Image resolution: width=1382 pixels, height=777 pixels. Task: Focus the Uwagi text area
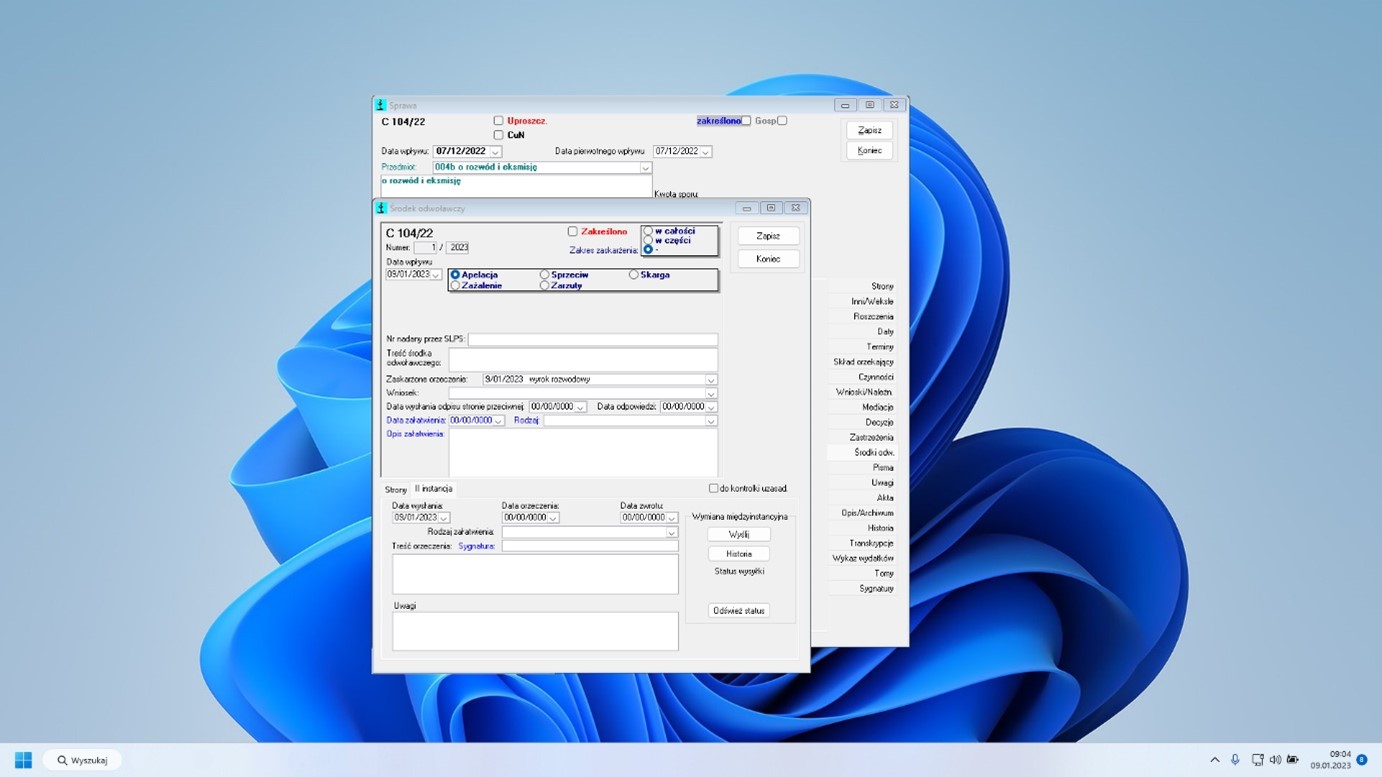pyautogui.click(x=535, y=631)
